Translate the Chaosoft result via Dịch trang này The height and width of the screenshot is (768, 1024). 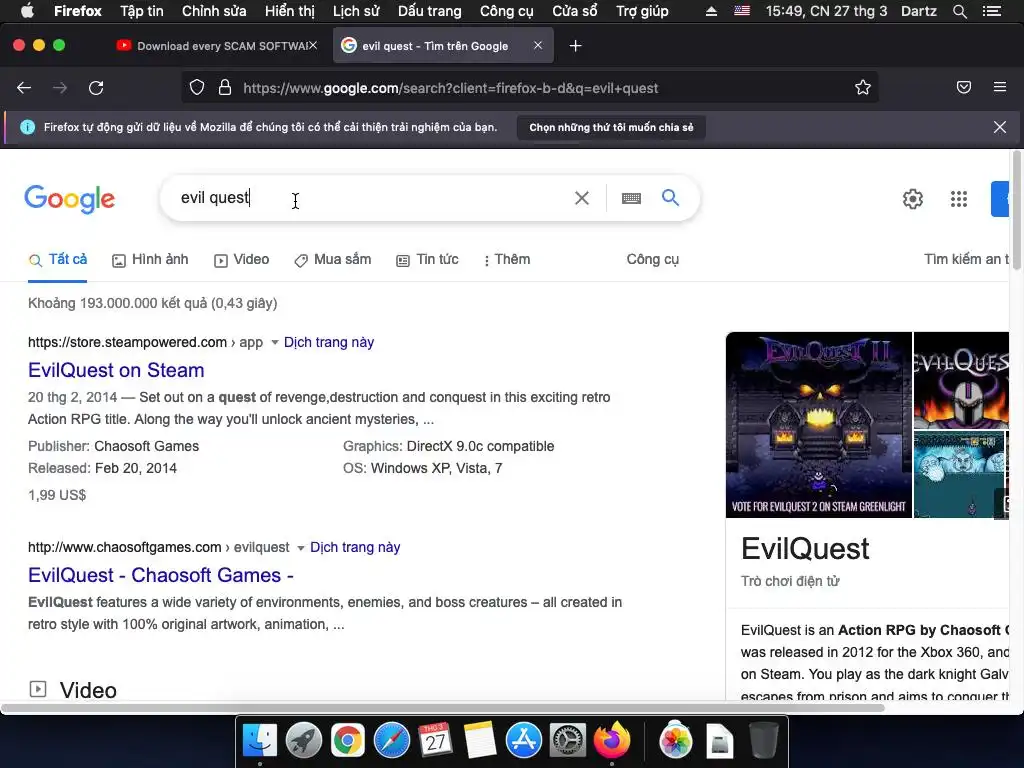pos(355,547)
